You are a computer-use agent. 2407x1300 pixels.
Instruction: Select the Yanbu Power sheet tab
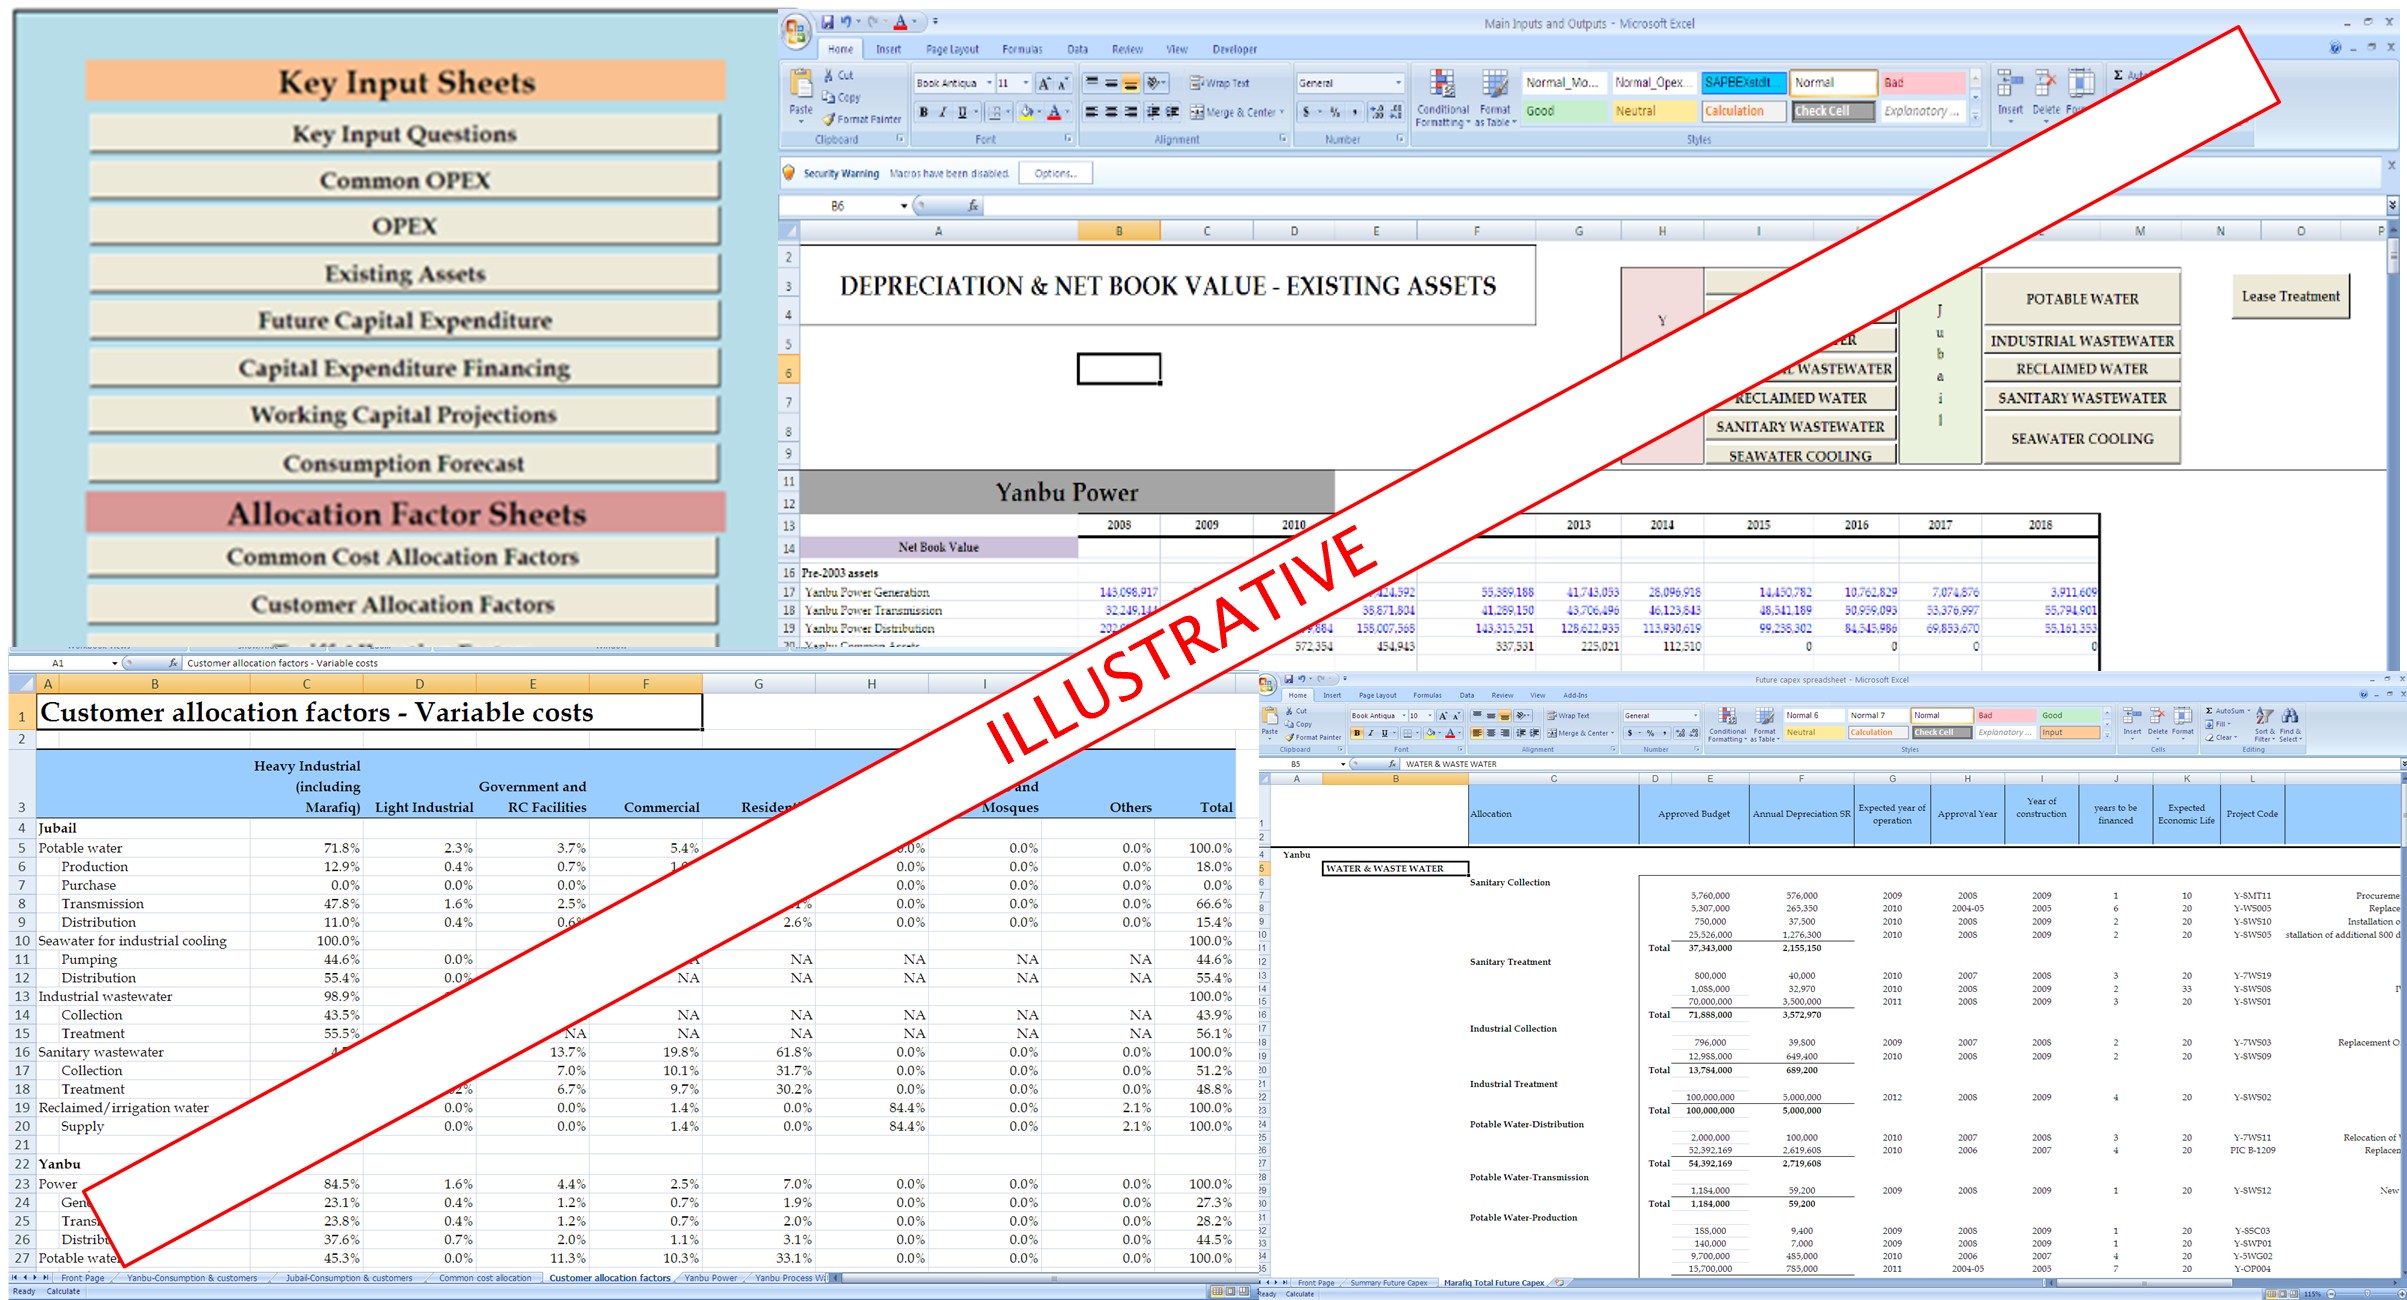(x=711, y=1278)
